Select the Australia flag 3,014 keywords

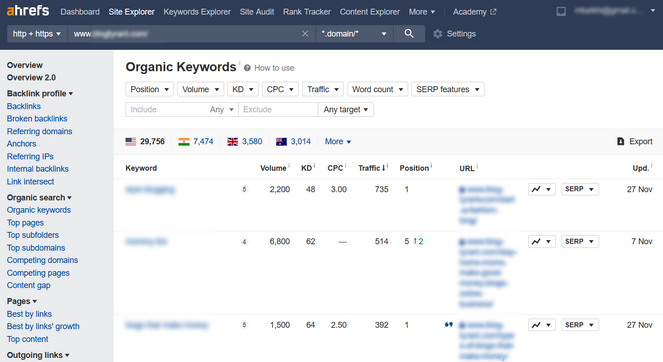[293, 141]
